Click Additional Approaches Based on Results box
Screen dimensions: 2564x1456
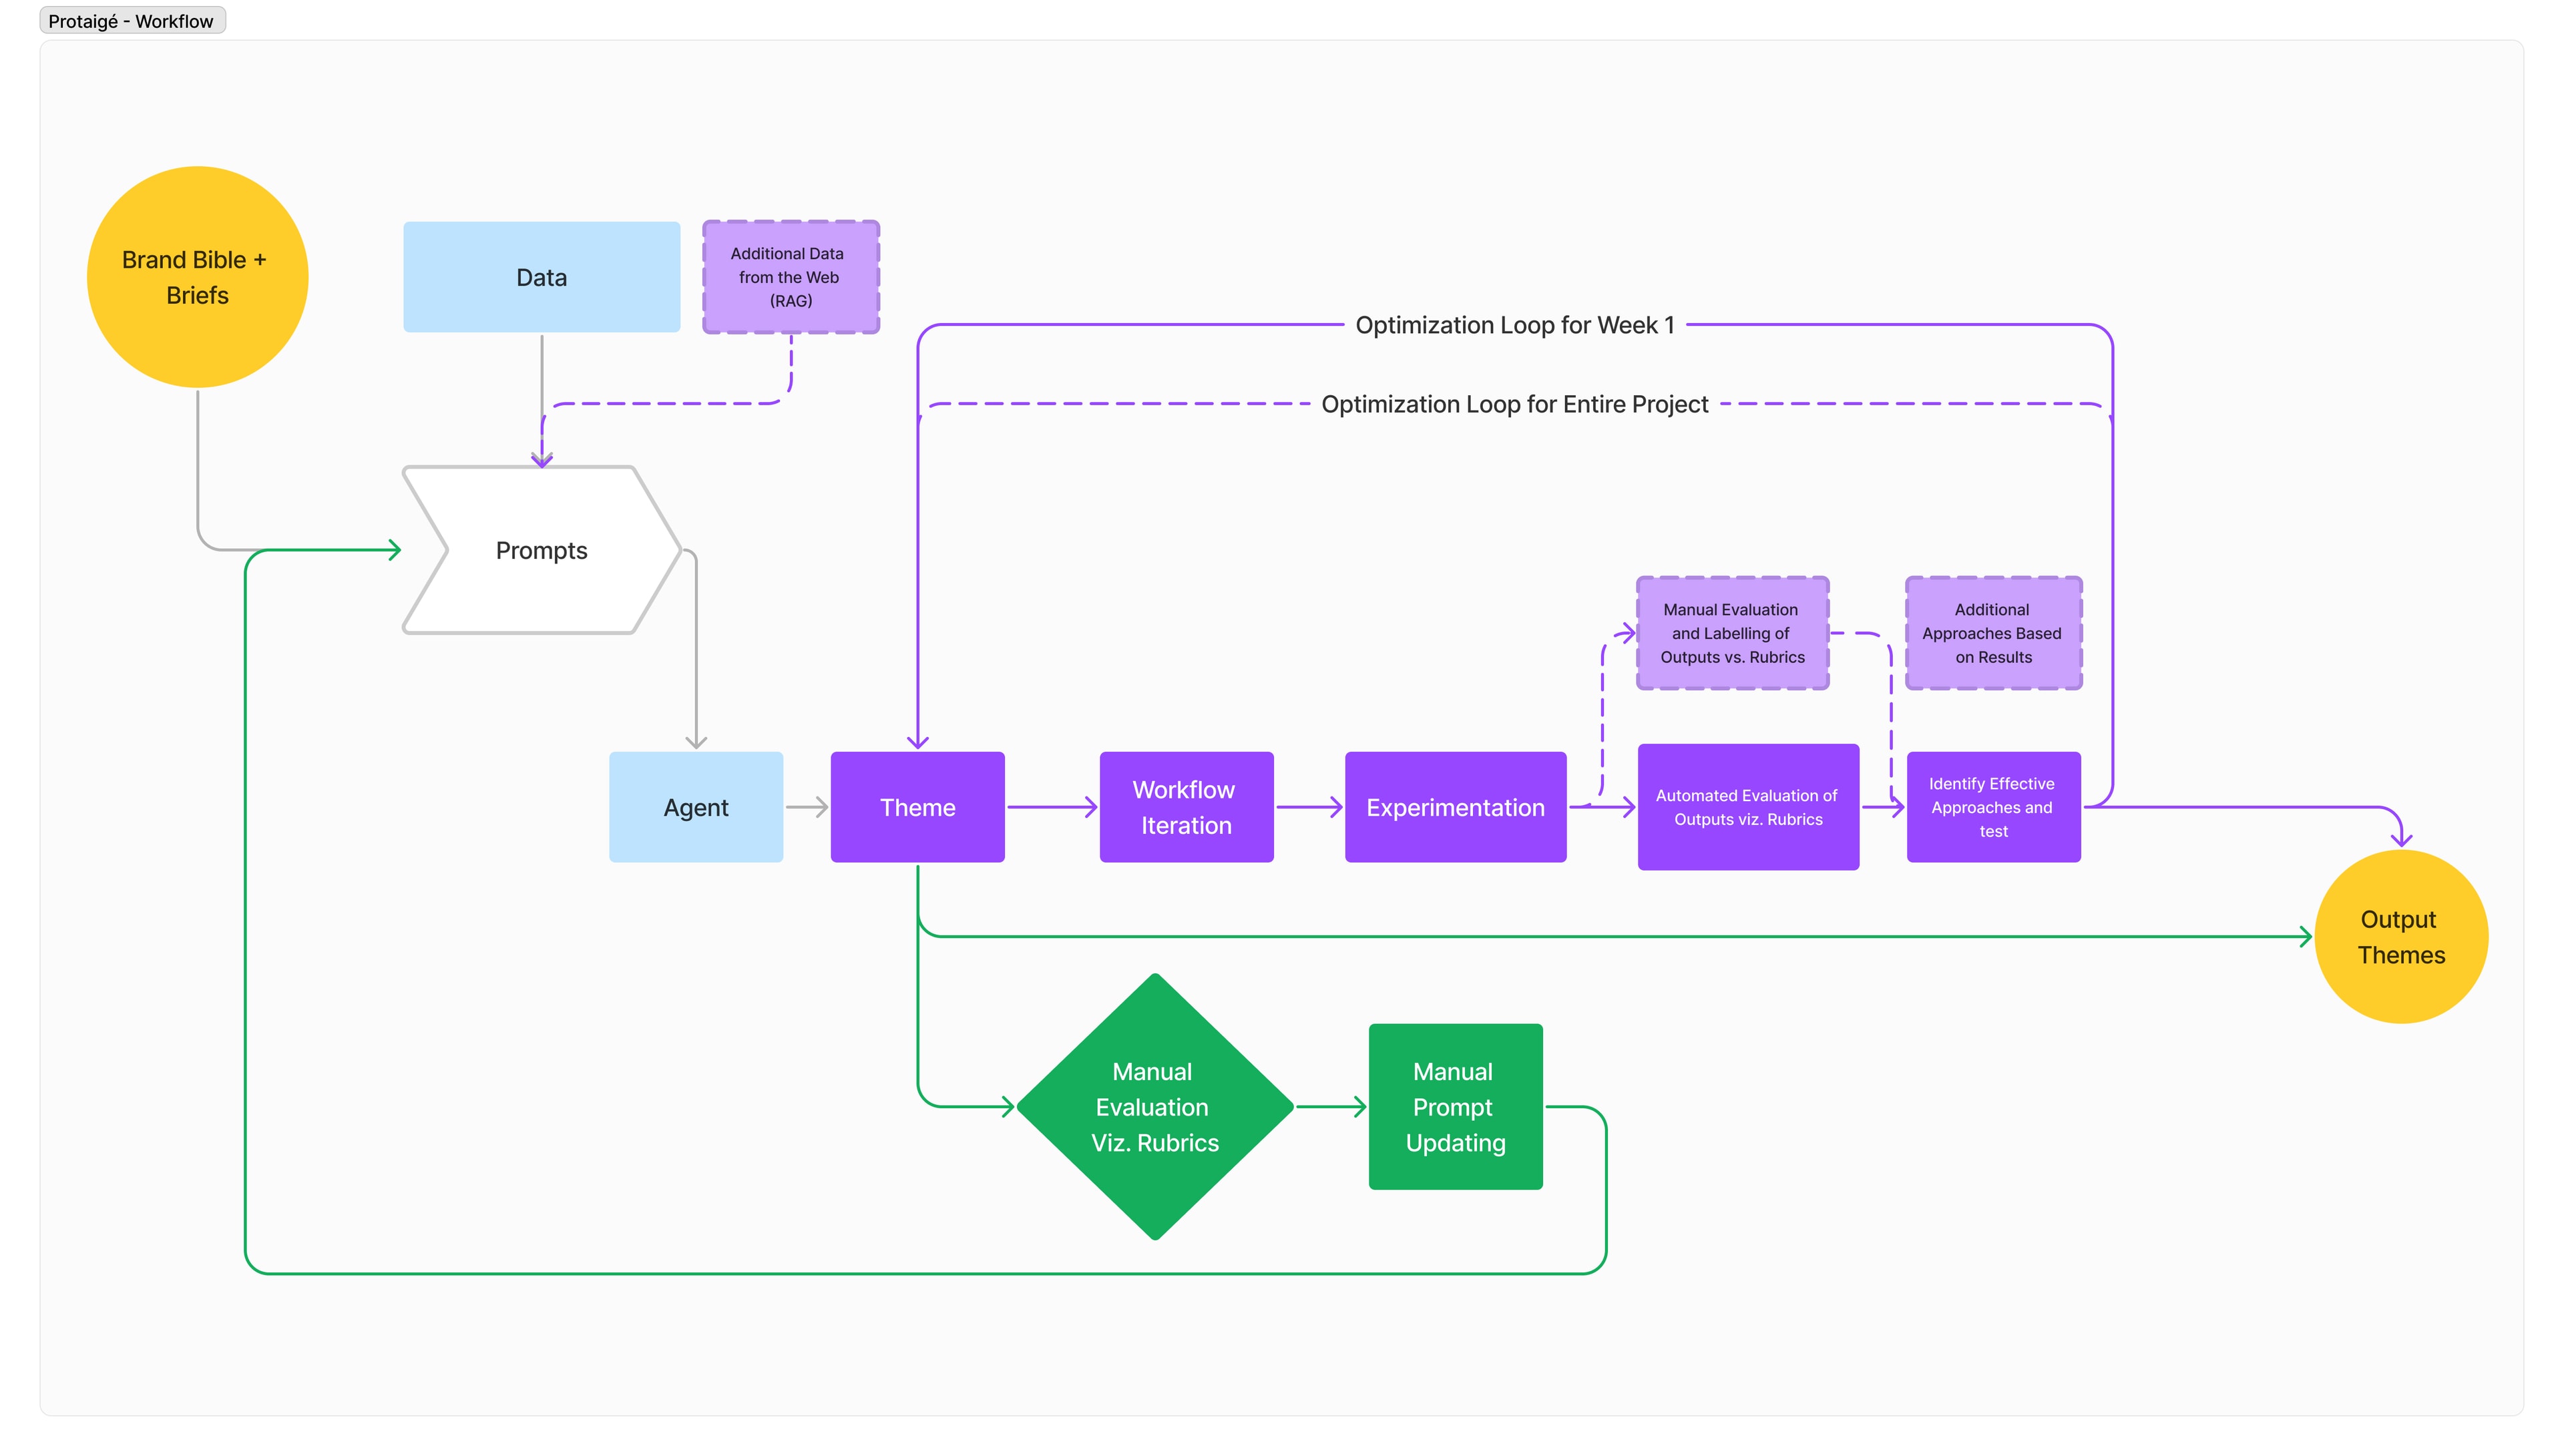coord(1992,633)
